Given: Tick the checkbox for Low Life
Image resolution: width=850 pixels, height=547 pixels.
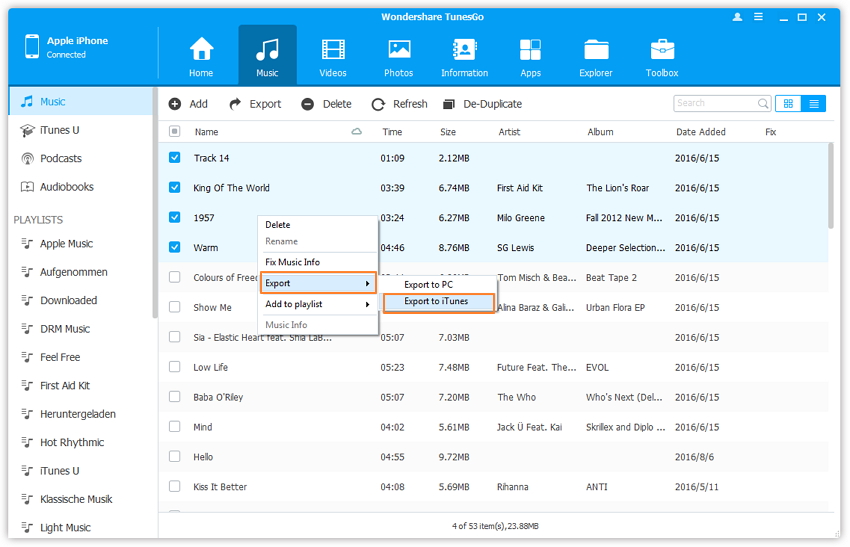Looking at the screenshot, I should pyautogui.click(x=175, y=367).
